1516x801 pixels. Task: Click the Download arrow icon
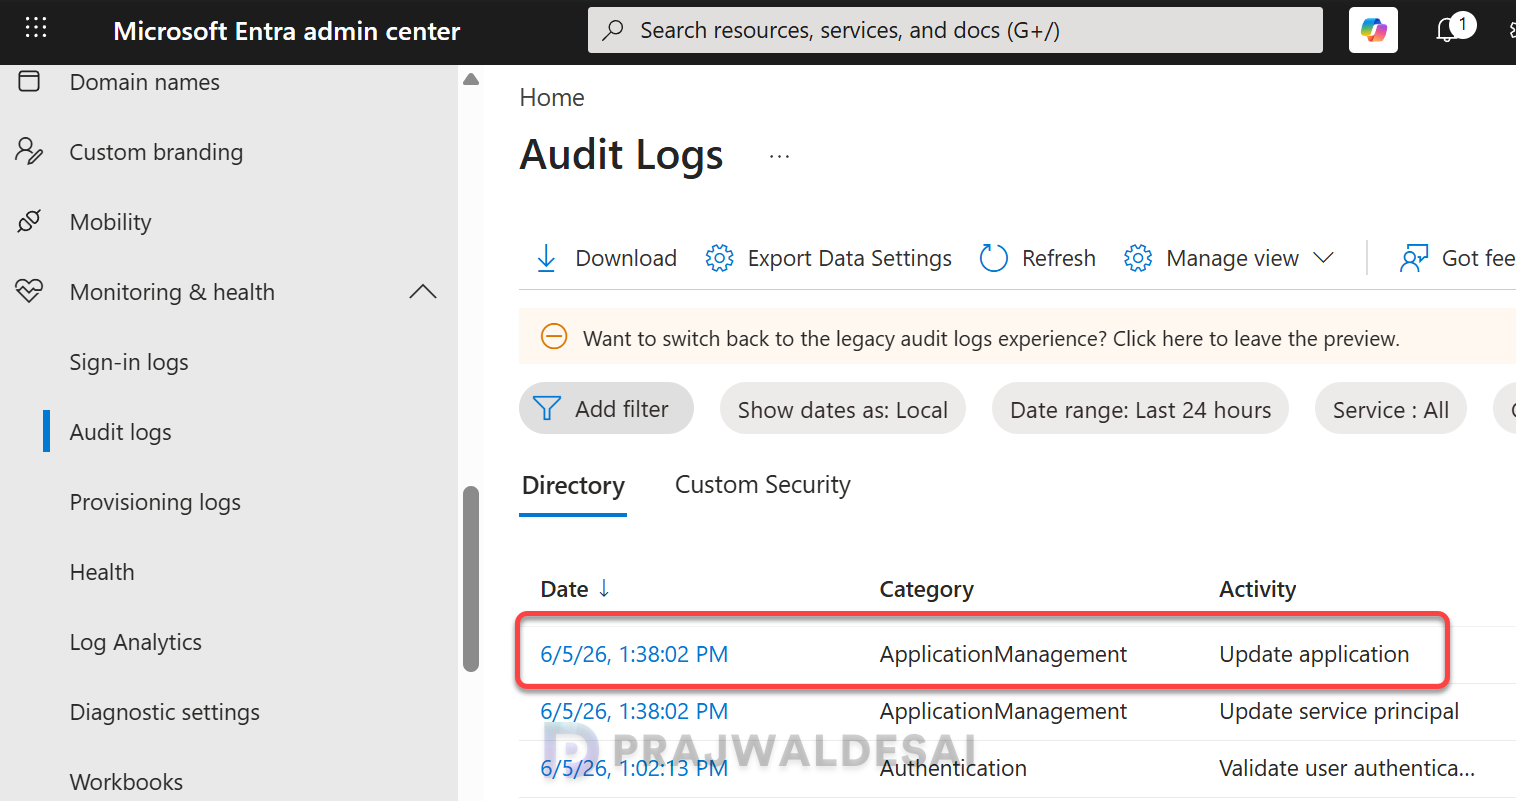[x=546, y=258]
